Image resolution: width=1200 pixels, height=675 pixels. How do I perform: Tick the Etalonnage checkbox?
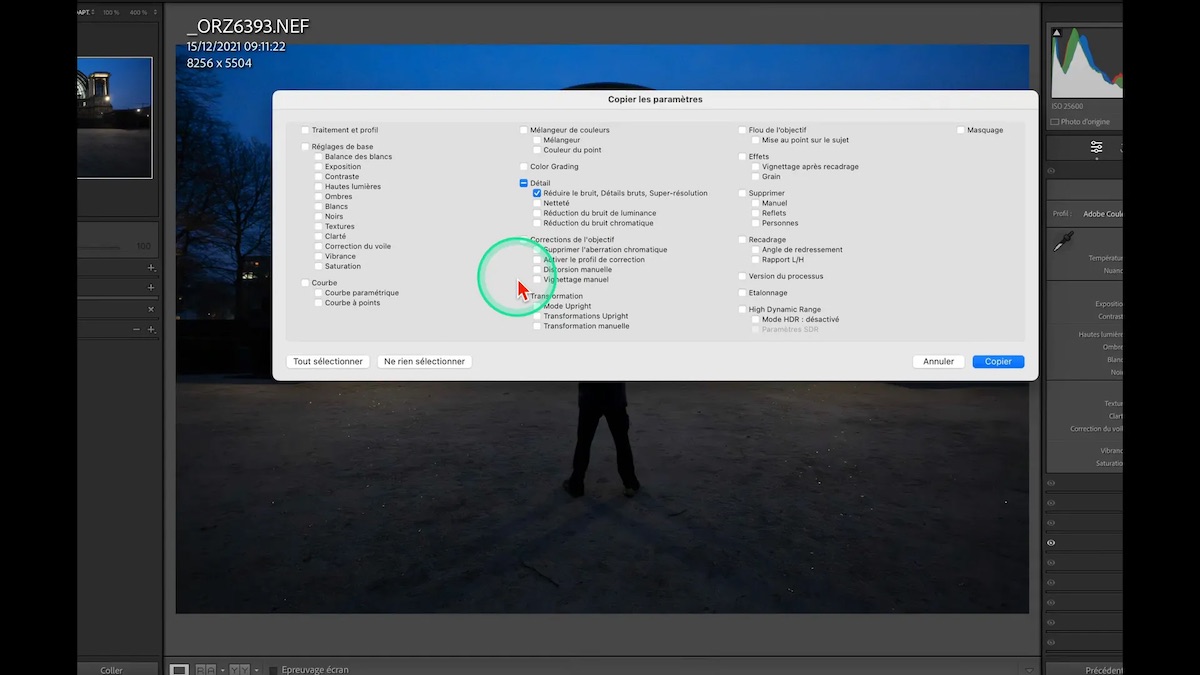click(742, 293)
